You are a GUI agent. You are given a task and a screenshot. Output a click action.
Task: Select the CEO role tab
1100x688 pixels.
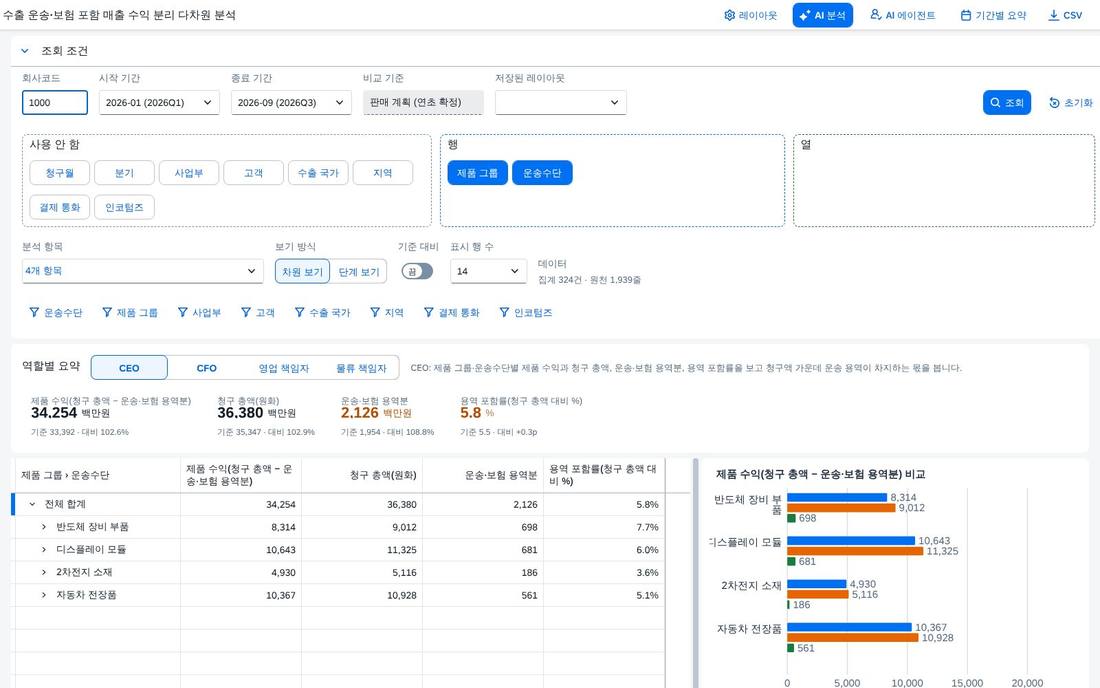[x=129, y=367]
